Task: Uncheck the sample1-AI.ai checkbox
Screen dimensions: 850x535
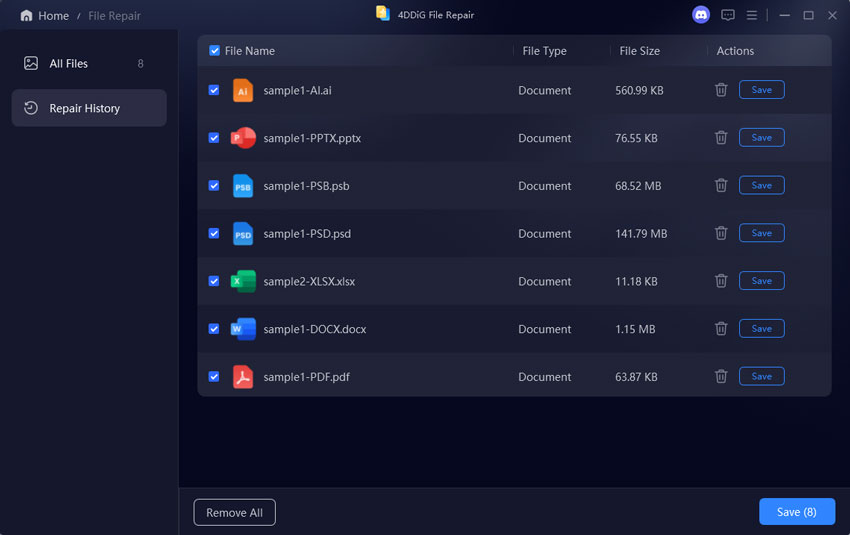Action: 214,90
